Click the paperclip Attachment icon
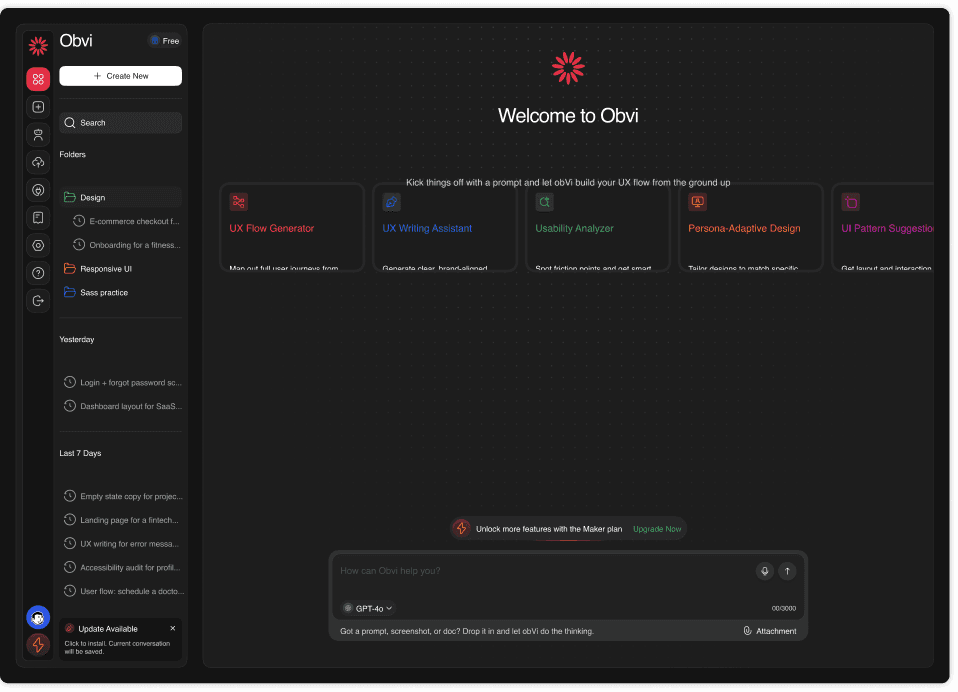This screenshot has height=692, width=958. [x=748, y=632]
